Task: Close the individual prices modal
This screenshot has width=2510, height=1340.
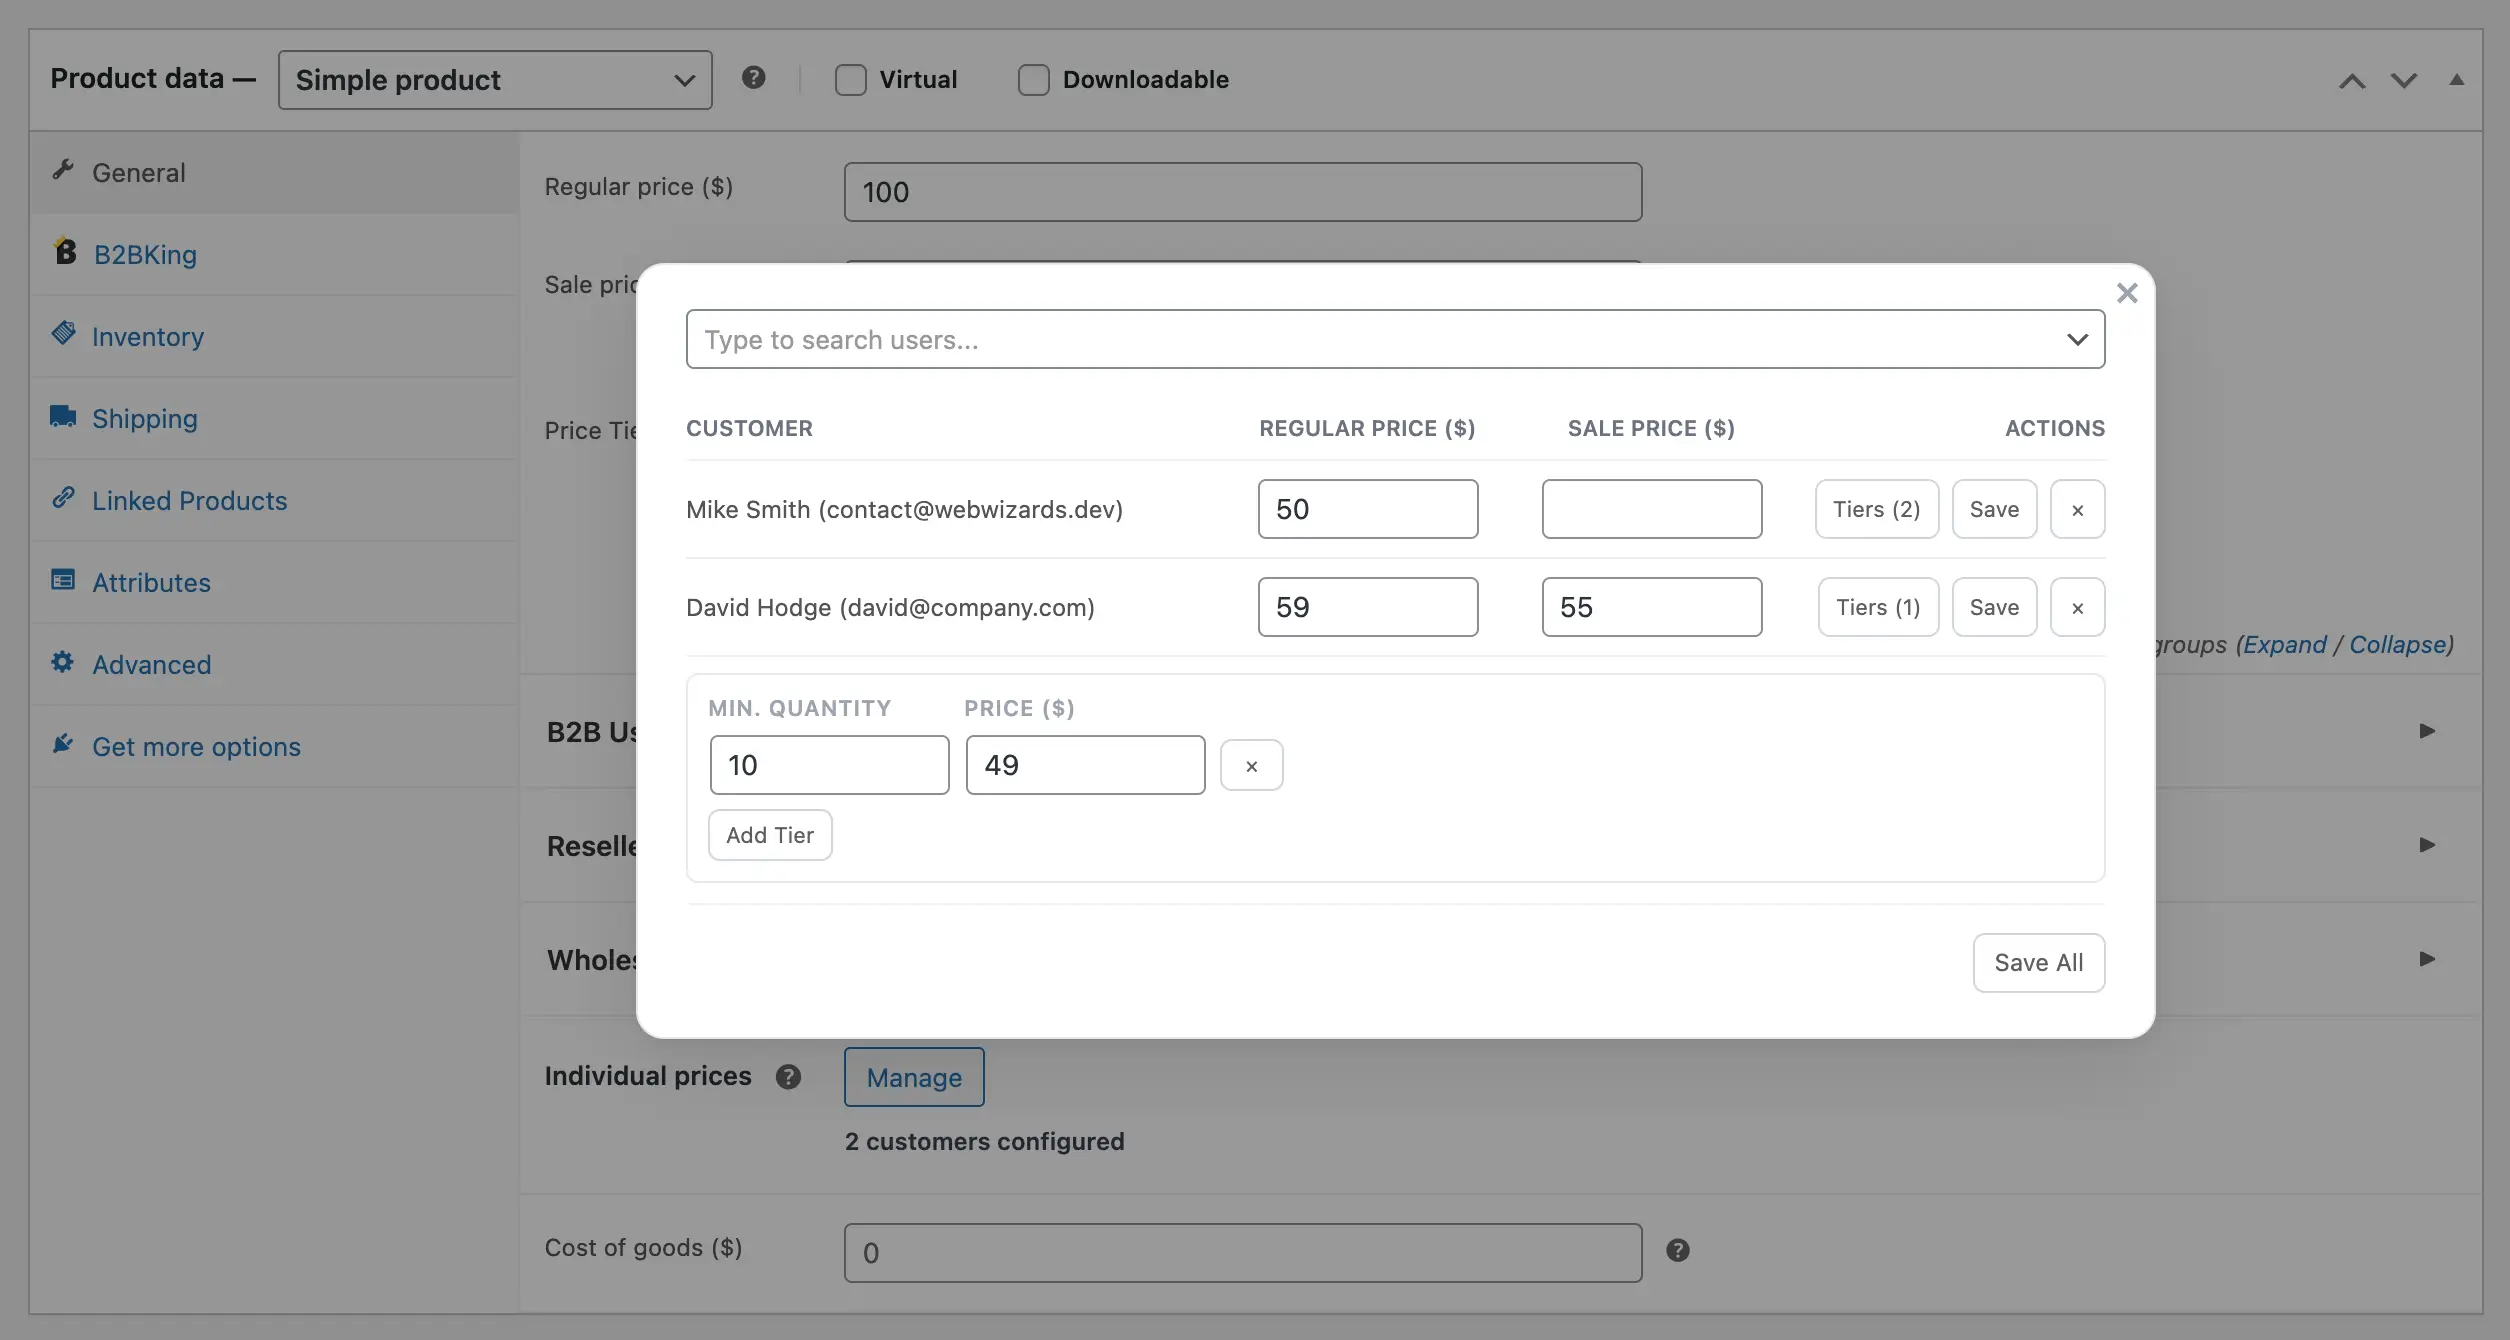Action: click(2127, 293)
